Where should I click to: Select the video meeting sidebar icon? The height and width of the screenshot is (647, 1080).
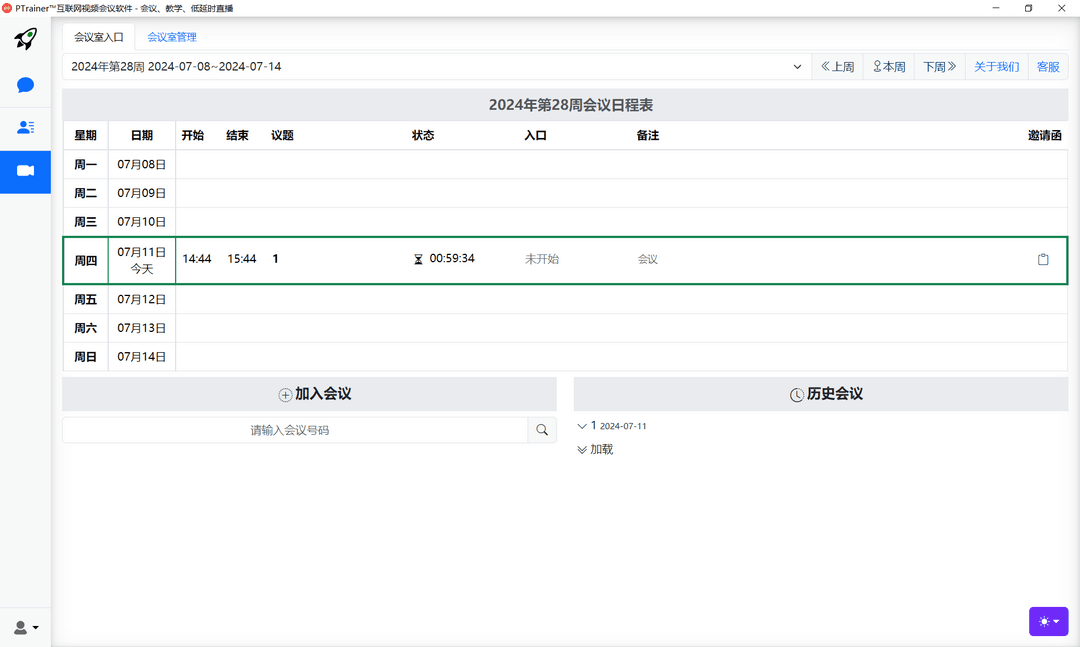[x=25, y=171]
